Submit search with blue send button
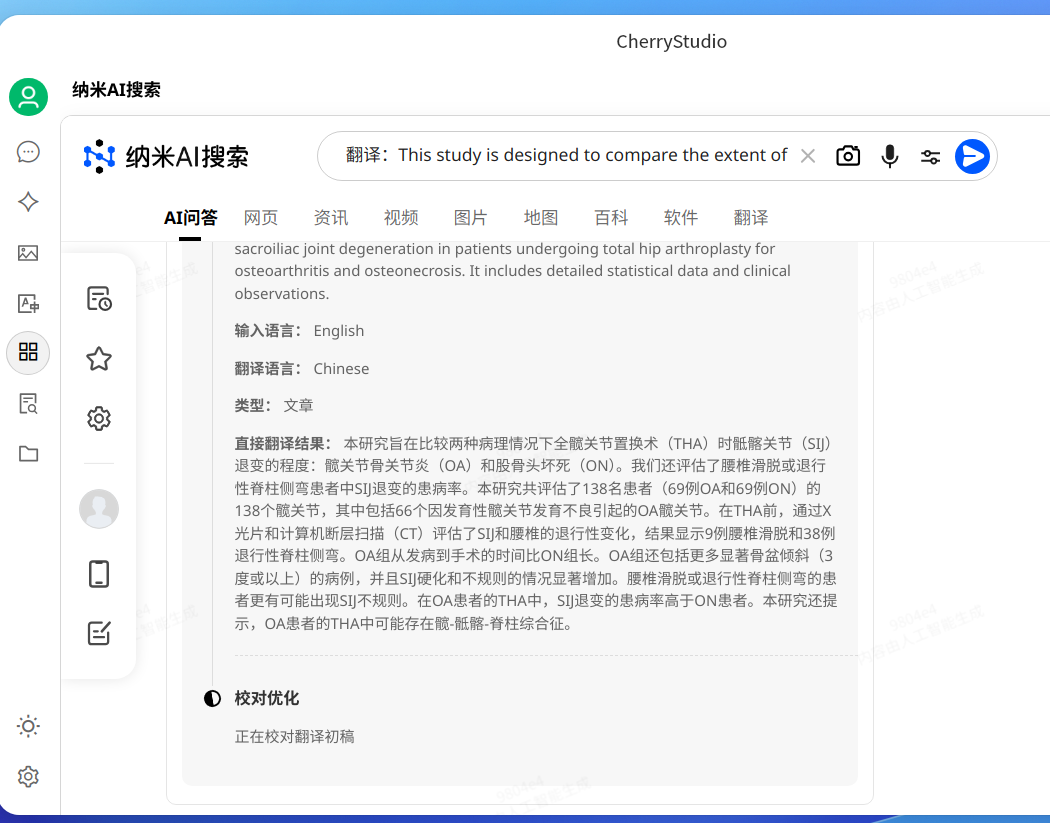This screenshot has width=1050, height=823. (x=972, y=156)
